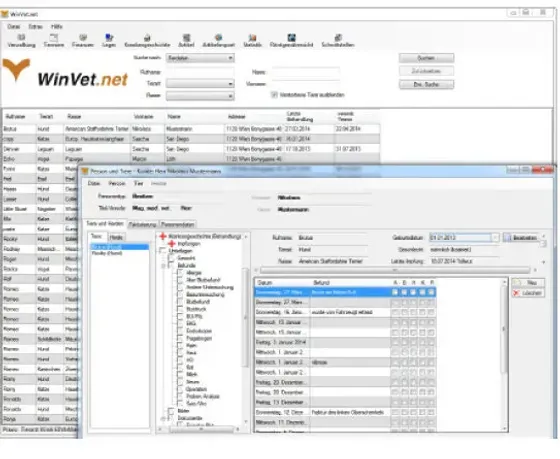560x459 pixels.
Task: Tick the Bilder checkbox in the tree
Action: (x=171, y=411)
